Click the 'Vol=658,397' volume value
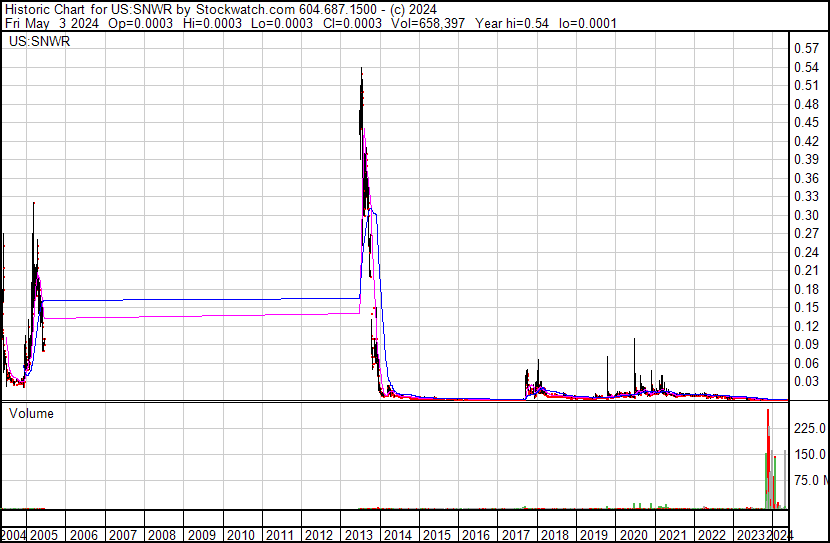The image size is (830, 543). point(428,23)
